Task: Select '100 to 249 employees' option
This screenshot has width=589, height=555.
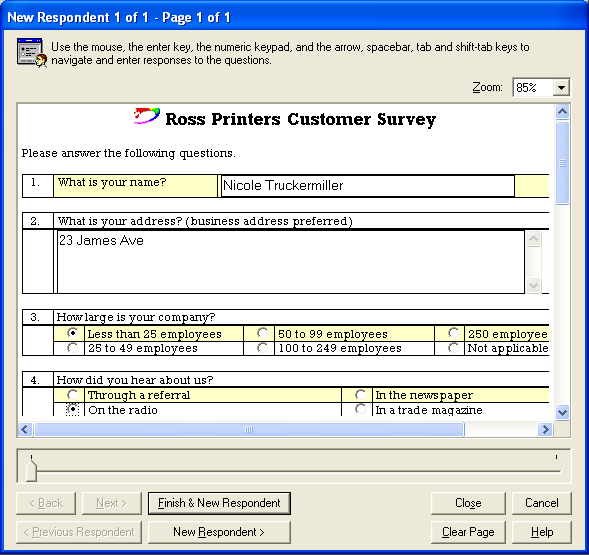Action: [x=263, y=348]
